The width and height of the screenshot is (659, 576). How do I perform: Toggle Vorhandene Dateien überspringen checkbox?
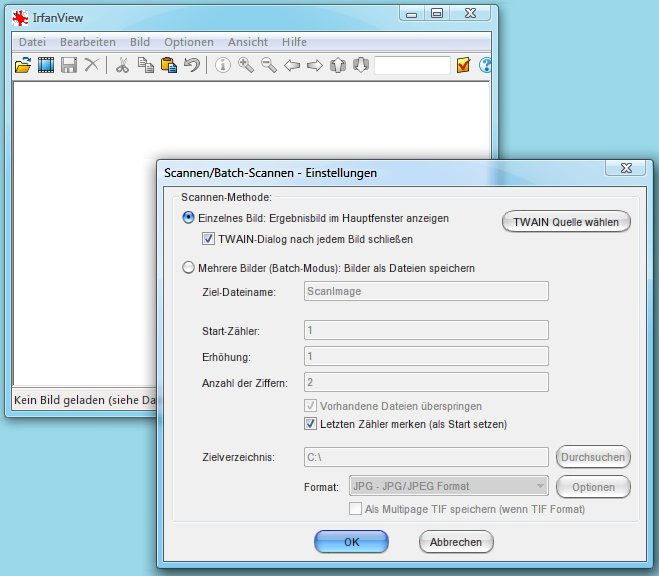coord(310,406)
